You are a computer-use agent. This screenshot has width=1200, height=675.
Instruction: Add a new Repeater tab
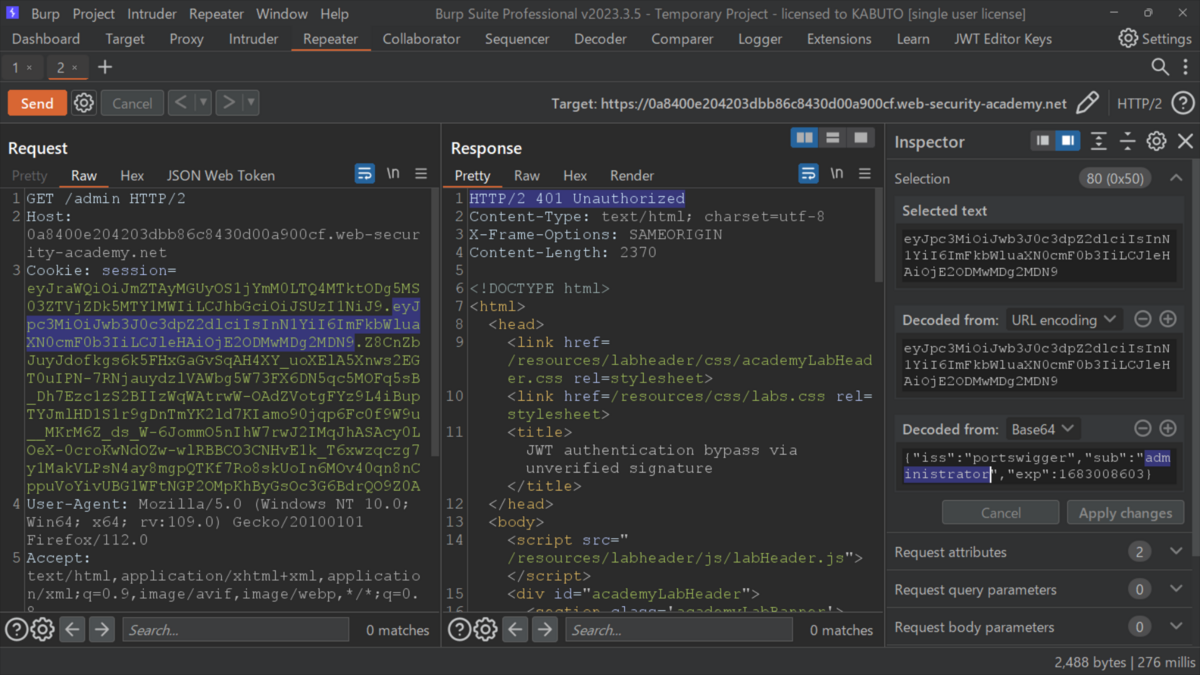point(105,67)
